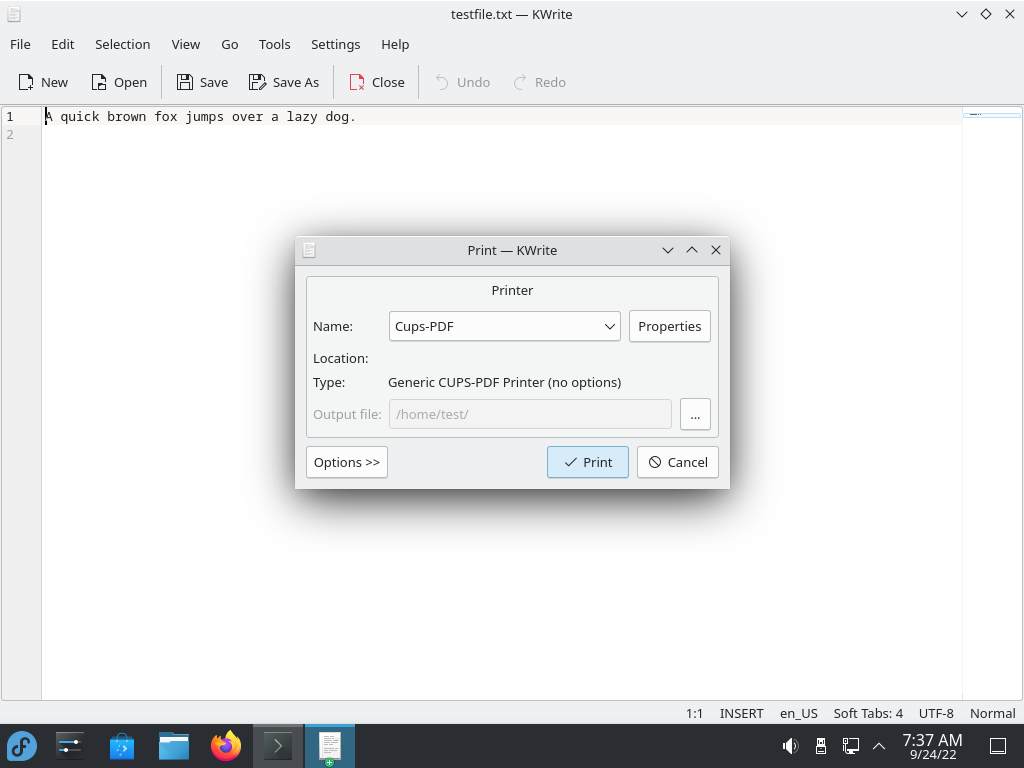Click the Show Desktop button
Screen dimensions: 1024x768
coord(998,746)
